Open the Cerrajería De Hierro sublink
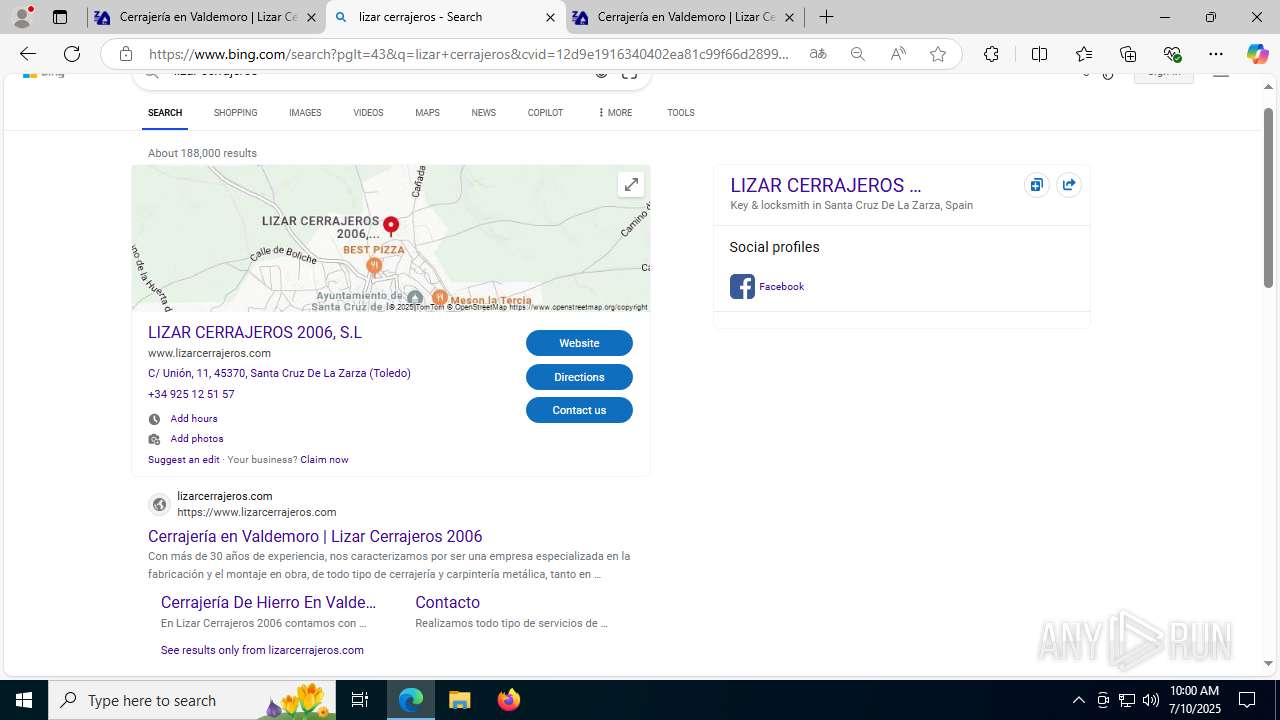Screen dimensions: 1280x720 (x=269, y=602)
